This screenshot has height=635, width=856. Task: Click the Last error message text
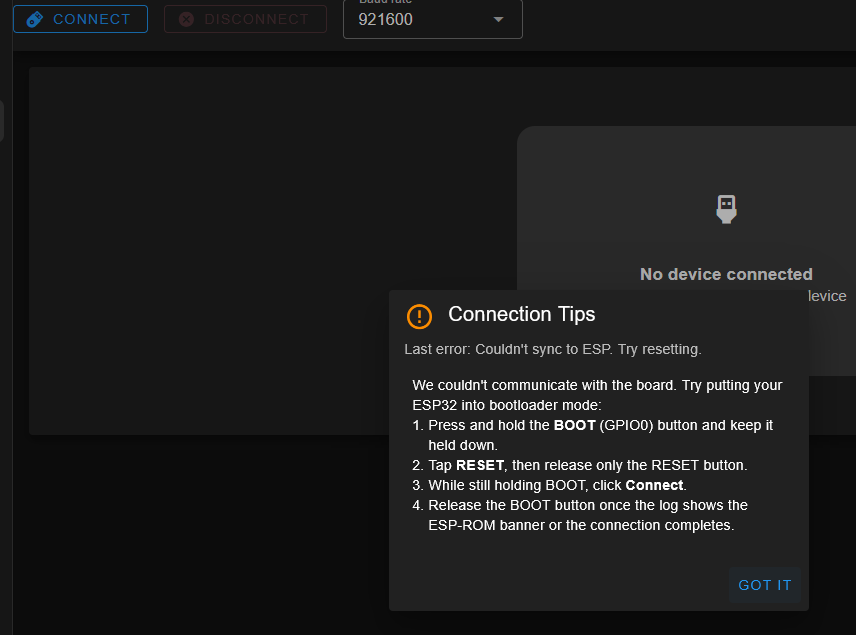552,349
